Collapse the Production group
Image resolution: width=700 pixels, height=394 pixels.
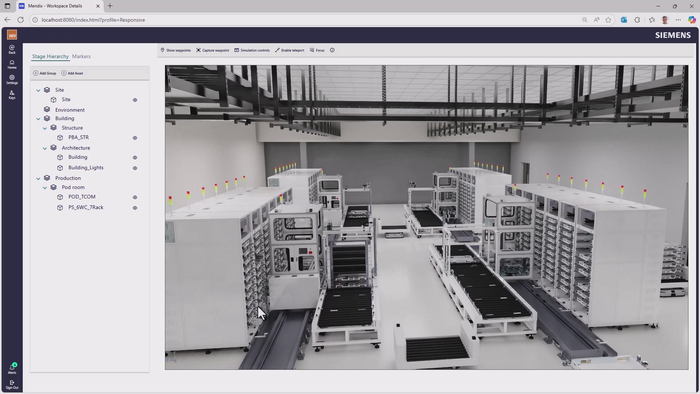pos(38,178)
